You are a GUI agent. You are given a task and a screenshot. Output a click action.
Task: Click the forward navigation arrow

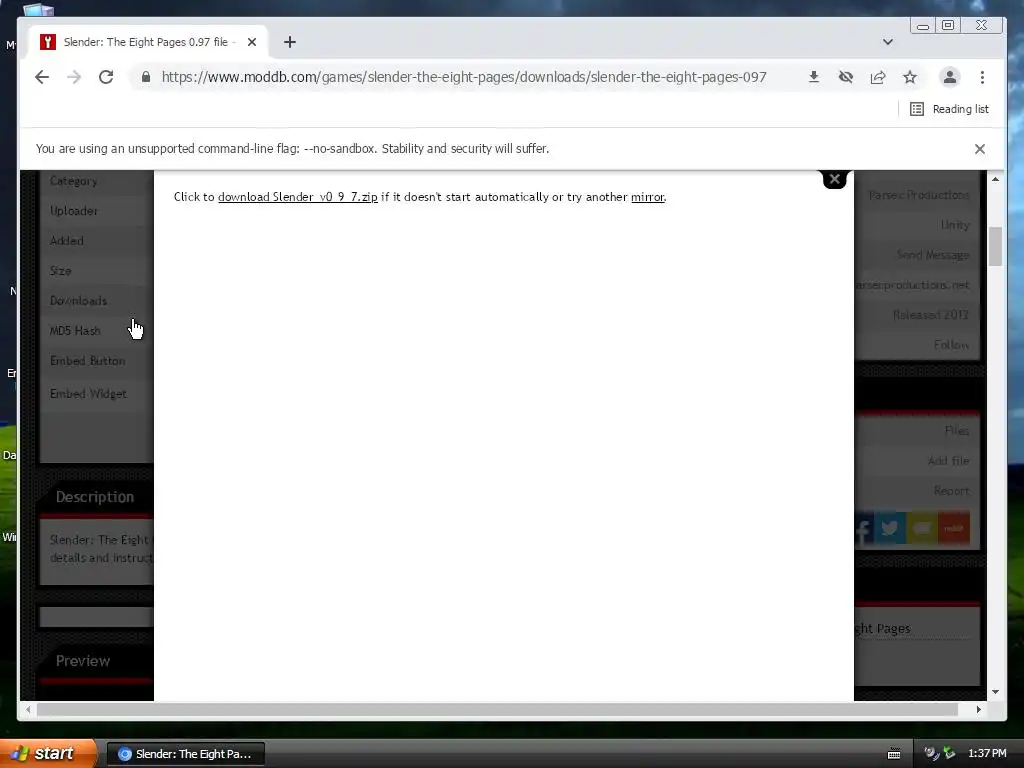[74, 77]
